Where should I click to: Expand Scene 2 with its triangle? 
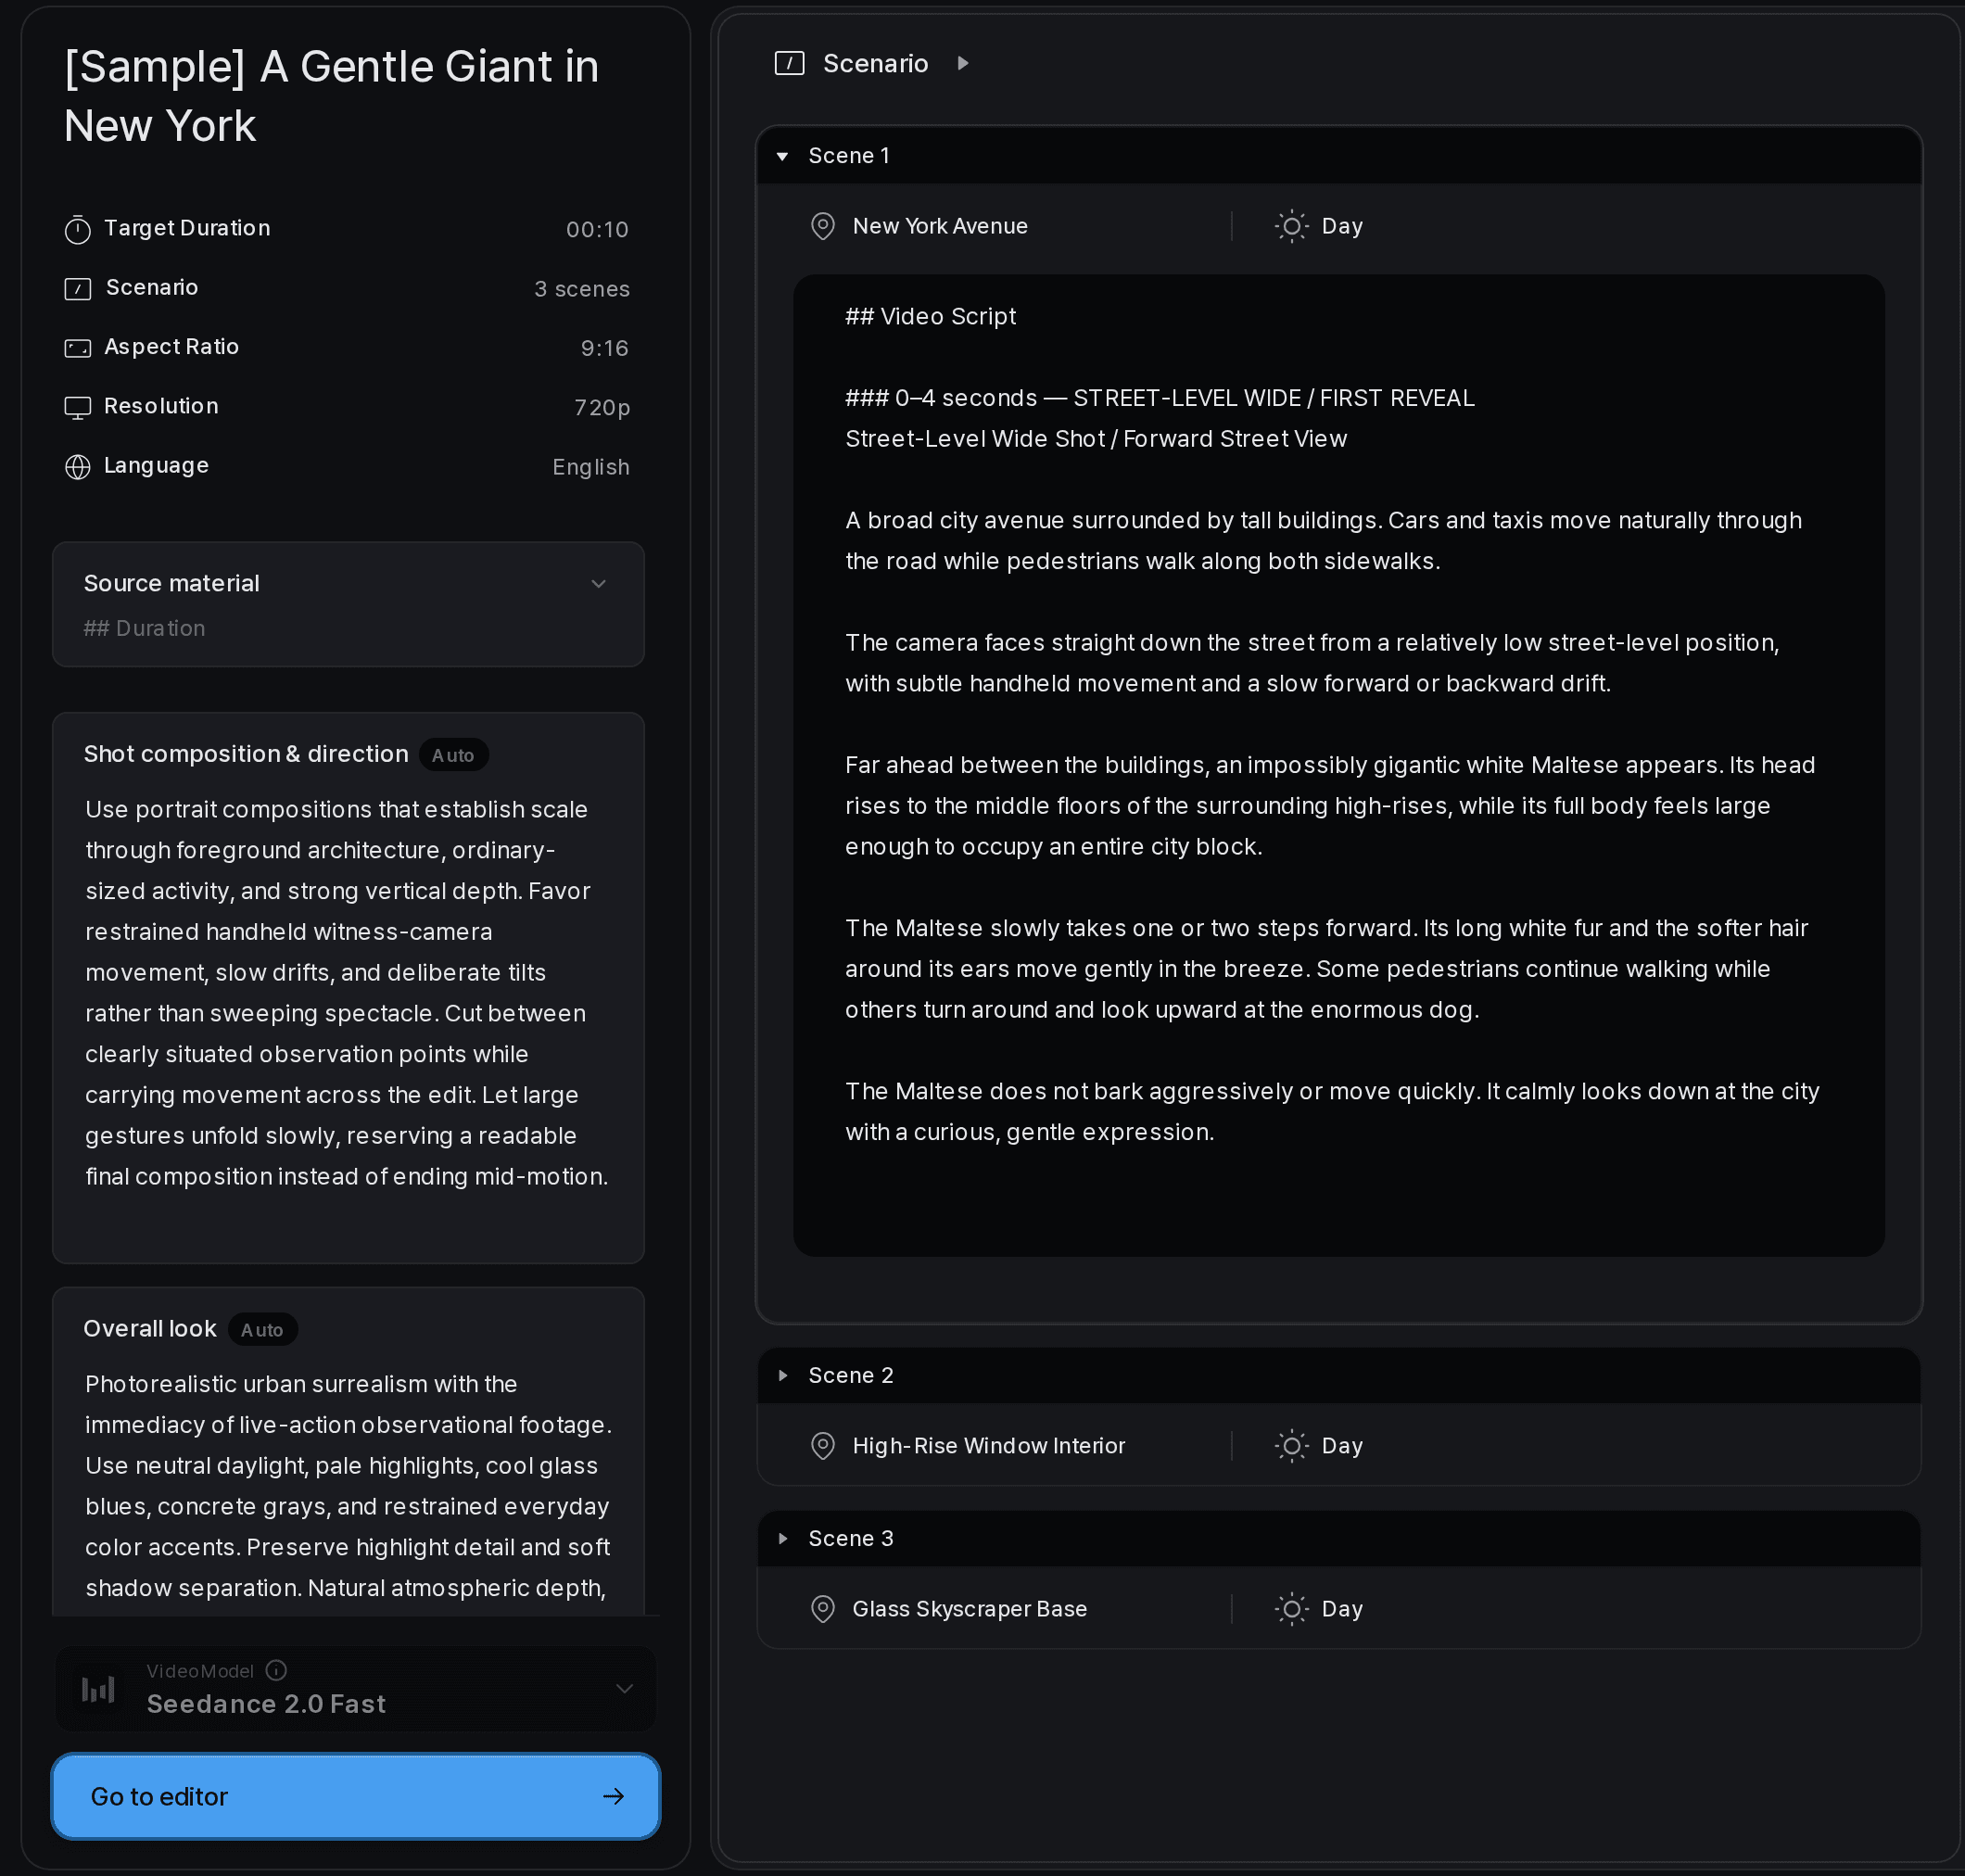click(x=783, y=1376)
